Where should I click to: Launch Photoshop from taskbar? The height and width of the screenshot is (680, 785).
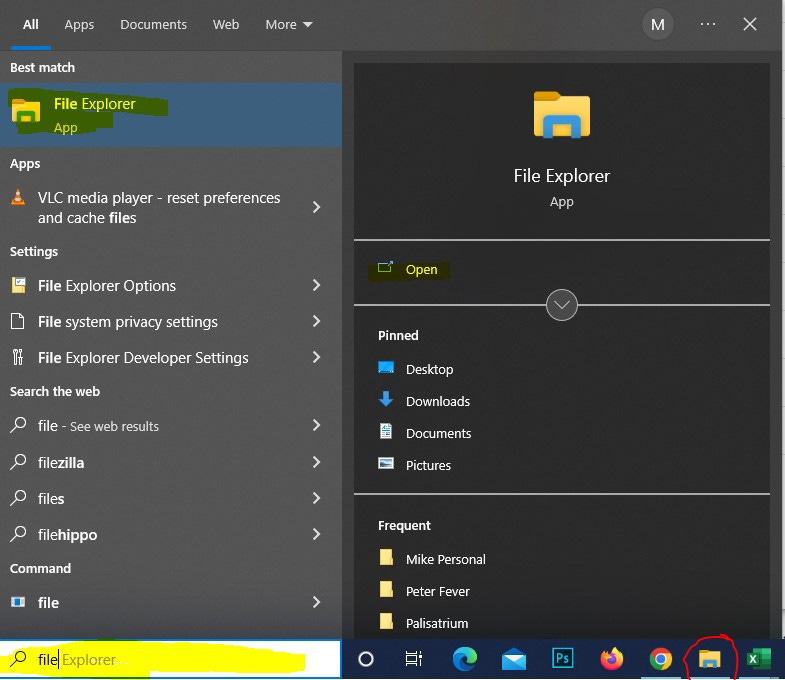(562, 658)
